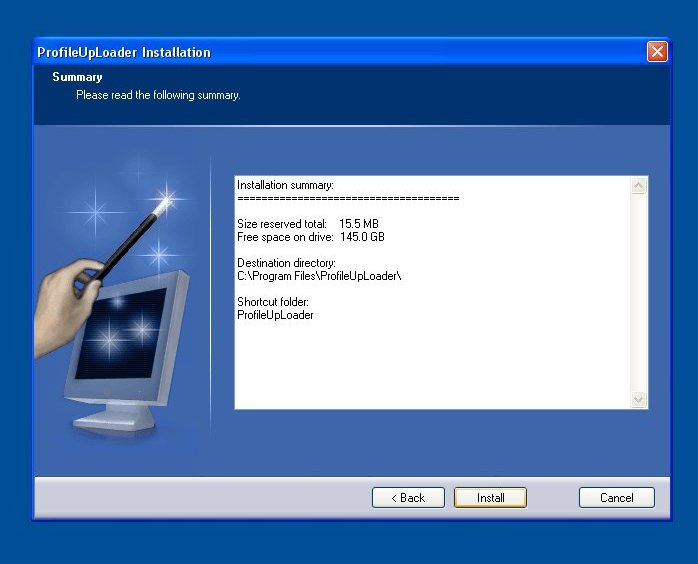Close the installation window with the X

657,52
